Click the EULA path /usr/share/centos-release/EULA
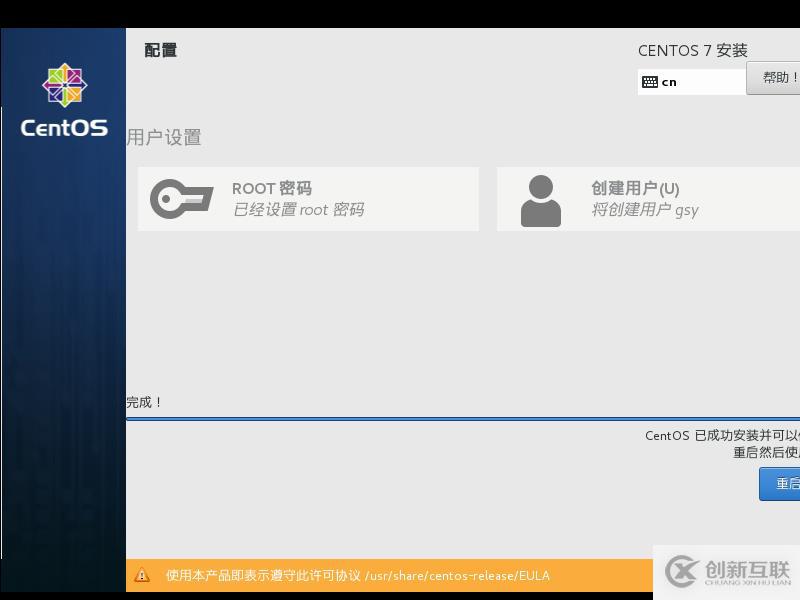This screenshot has height=600, width=800. 458,575
